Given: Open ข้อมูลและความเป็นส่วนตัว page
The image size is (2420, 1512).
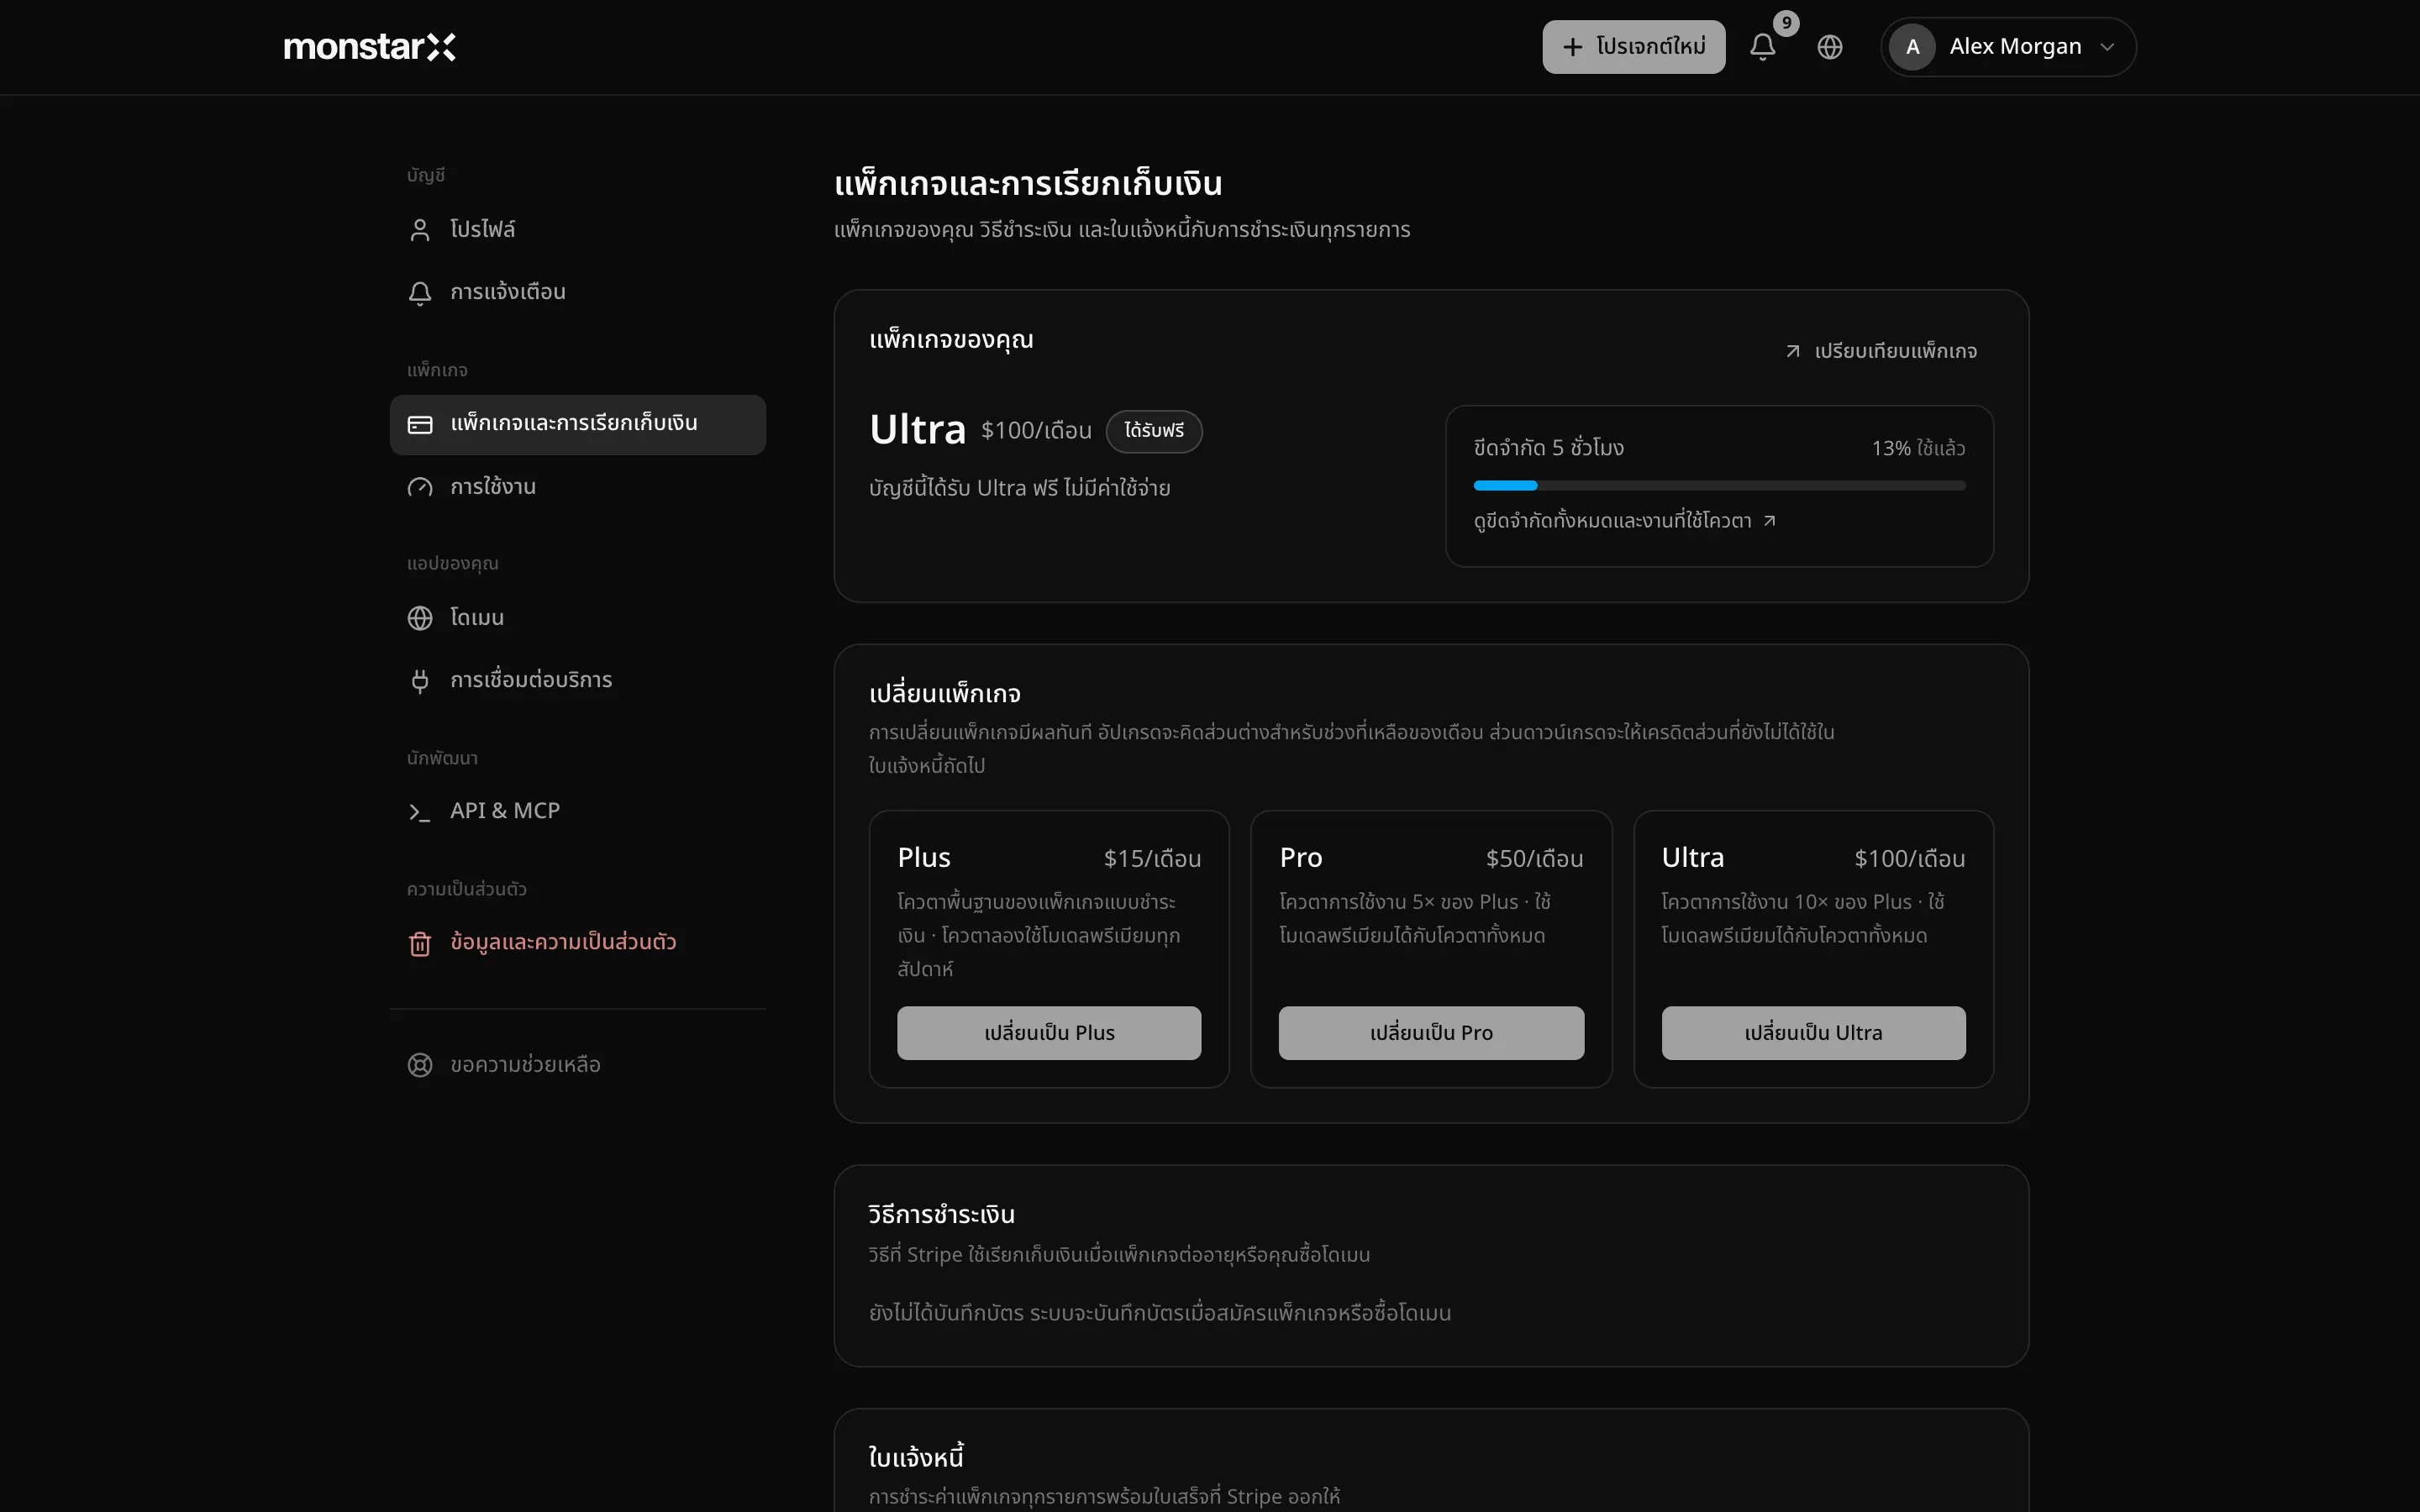Looking at the screenshot, I should point(578,943).
